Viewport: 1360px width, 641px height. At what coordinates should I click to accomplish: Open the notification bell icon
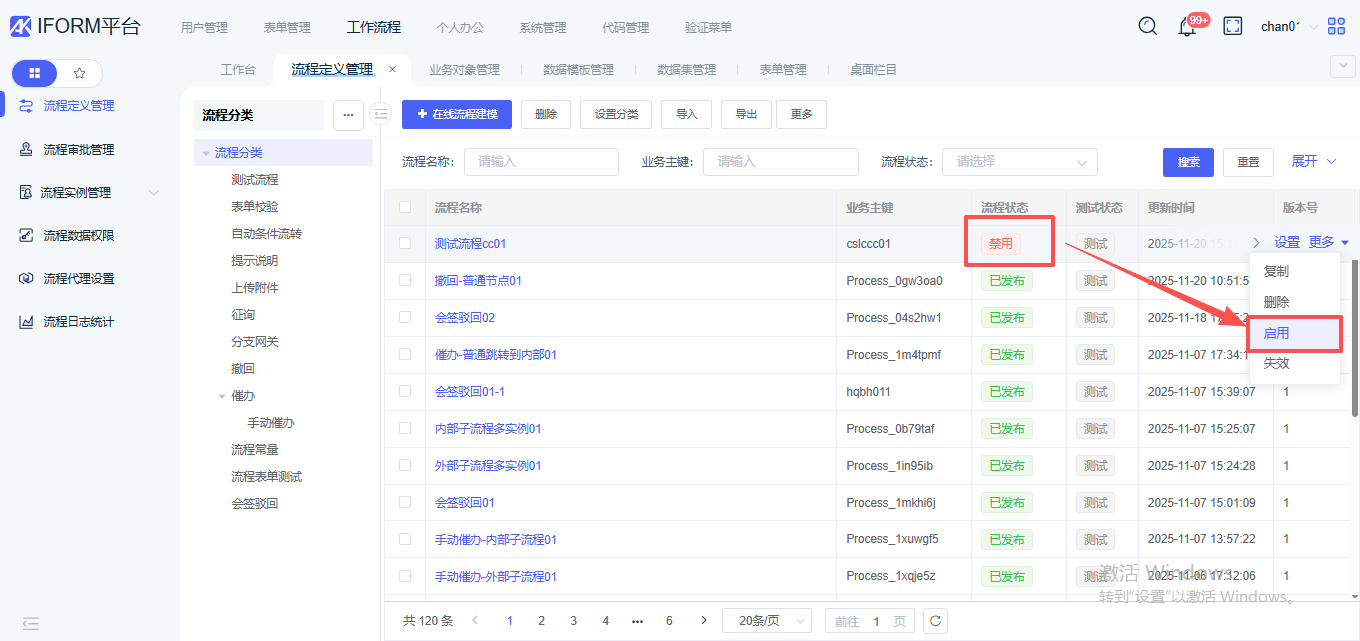pos(1187,27)
